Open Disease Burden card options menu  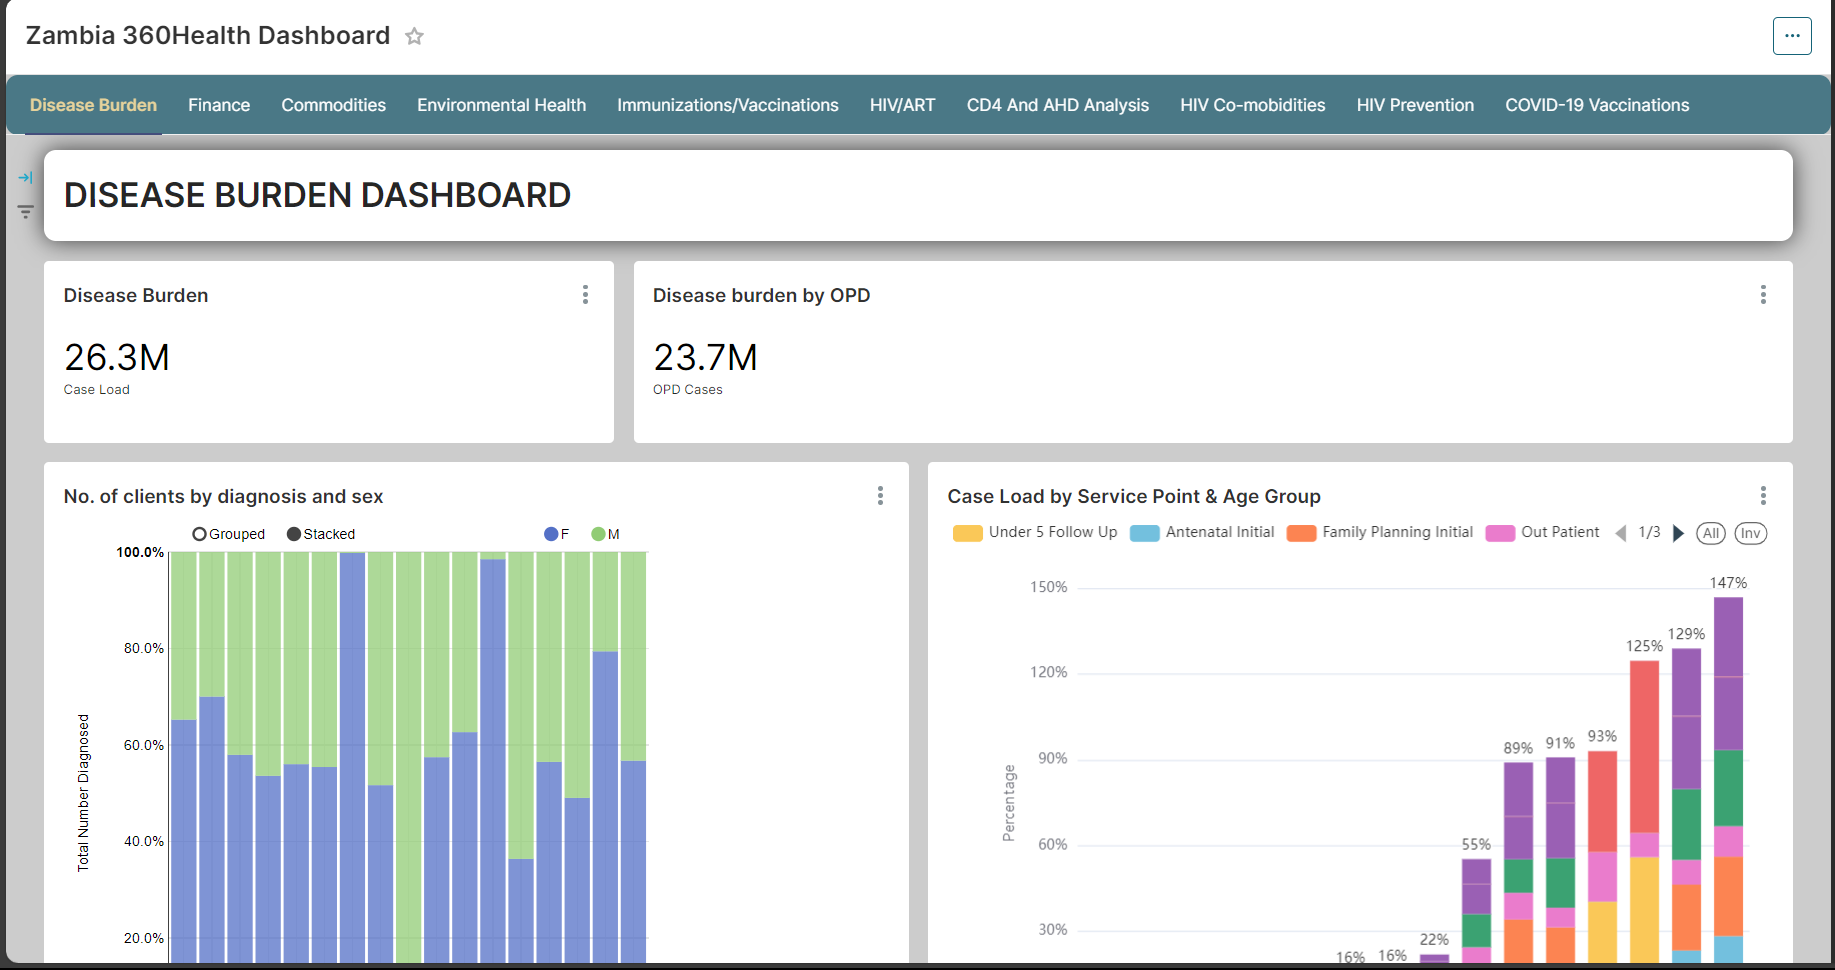click(x=585, y=295)
